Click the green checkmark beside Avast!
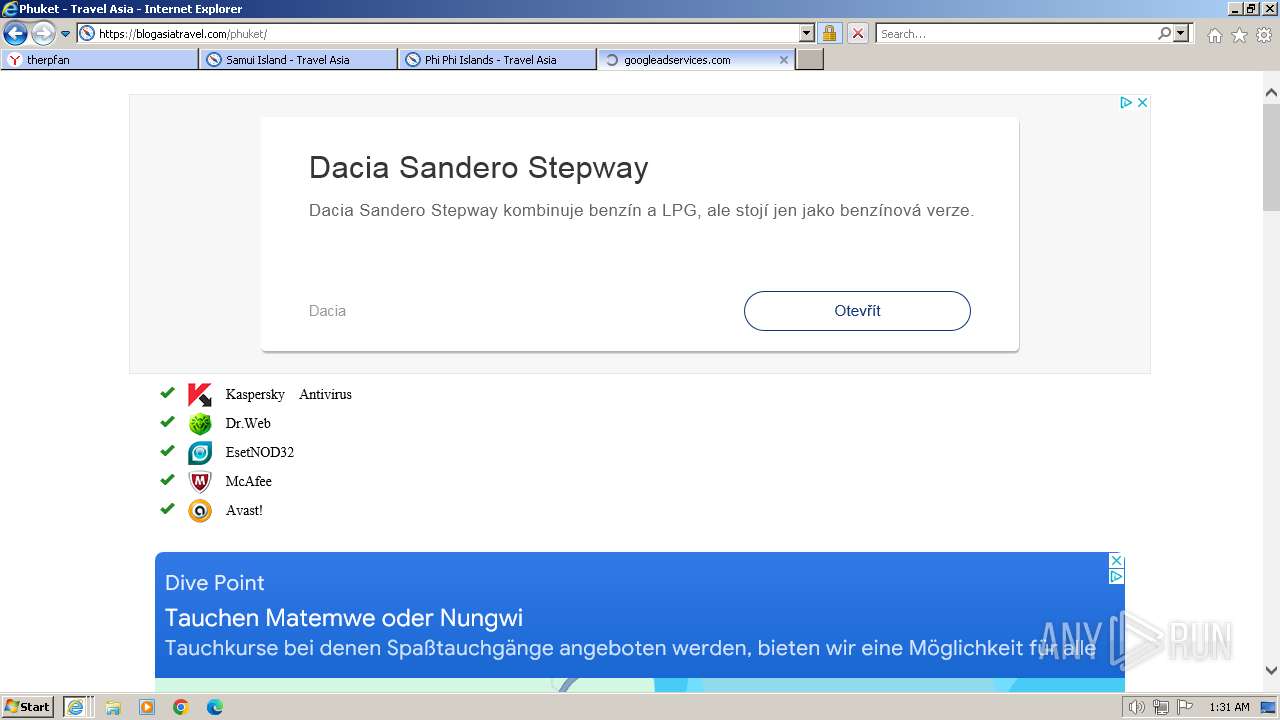Viewport: 1280px width, 720px height. pyautogui.click(x=167, y=509)
